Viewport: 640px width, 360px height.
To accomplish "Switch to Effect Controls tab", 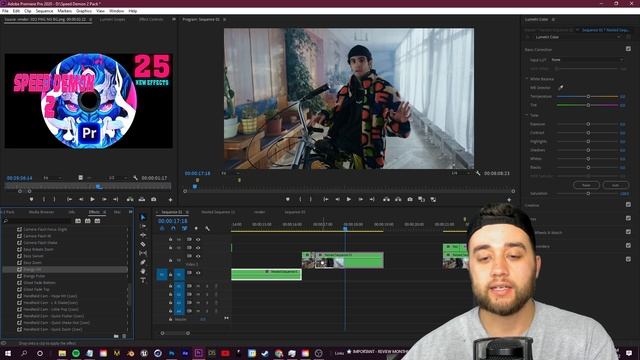I will [151, 19].
